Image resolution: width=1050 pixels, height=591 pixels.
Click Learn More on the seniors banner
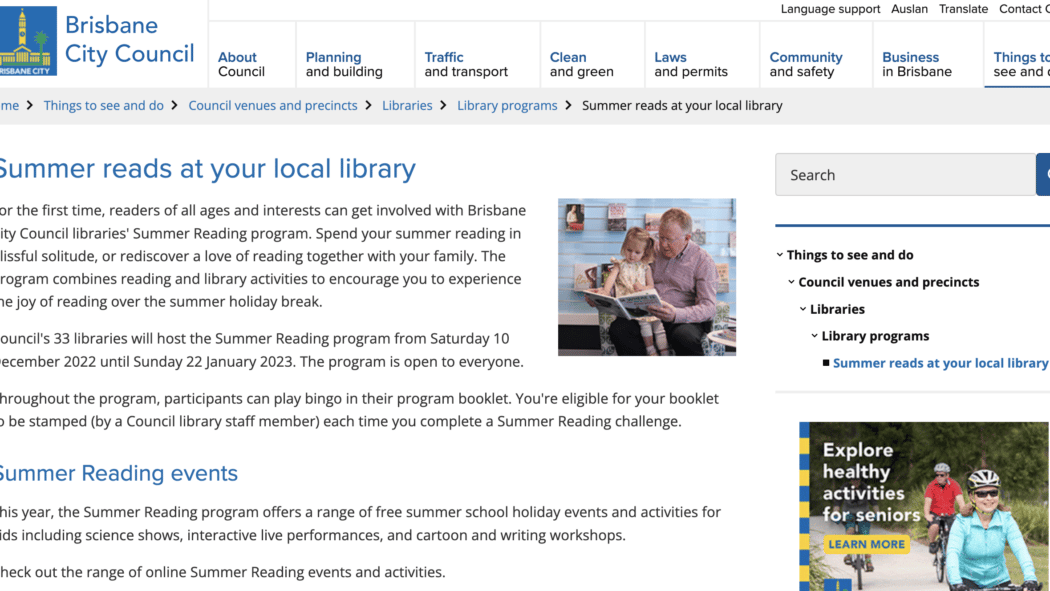click(867, 544)
